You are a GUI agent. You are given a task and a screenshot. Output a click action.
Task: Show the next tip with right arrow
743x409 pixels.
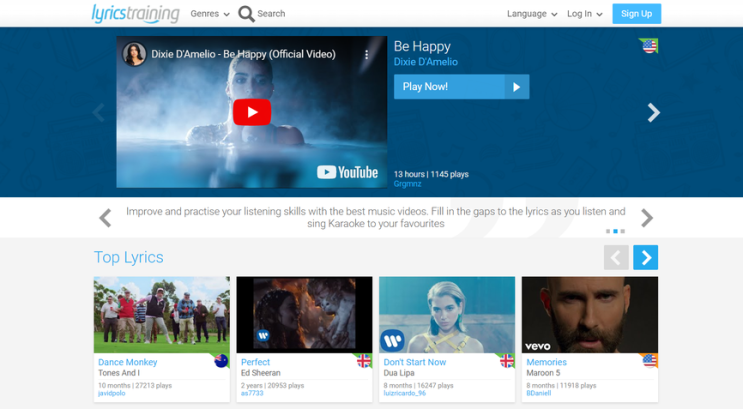point(647,218)
